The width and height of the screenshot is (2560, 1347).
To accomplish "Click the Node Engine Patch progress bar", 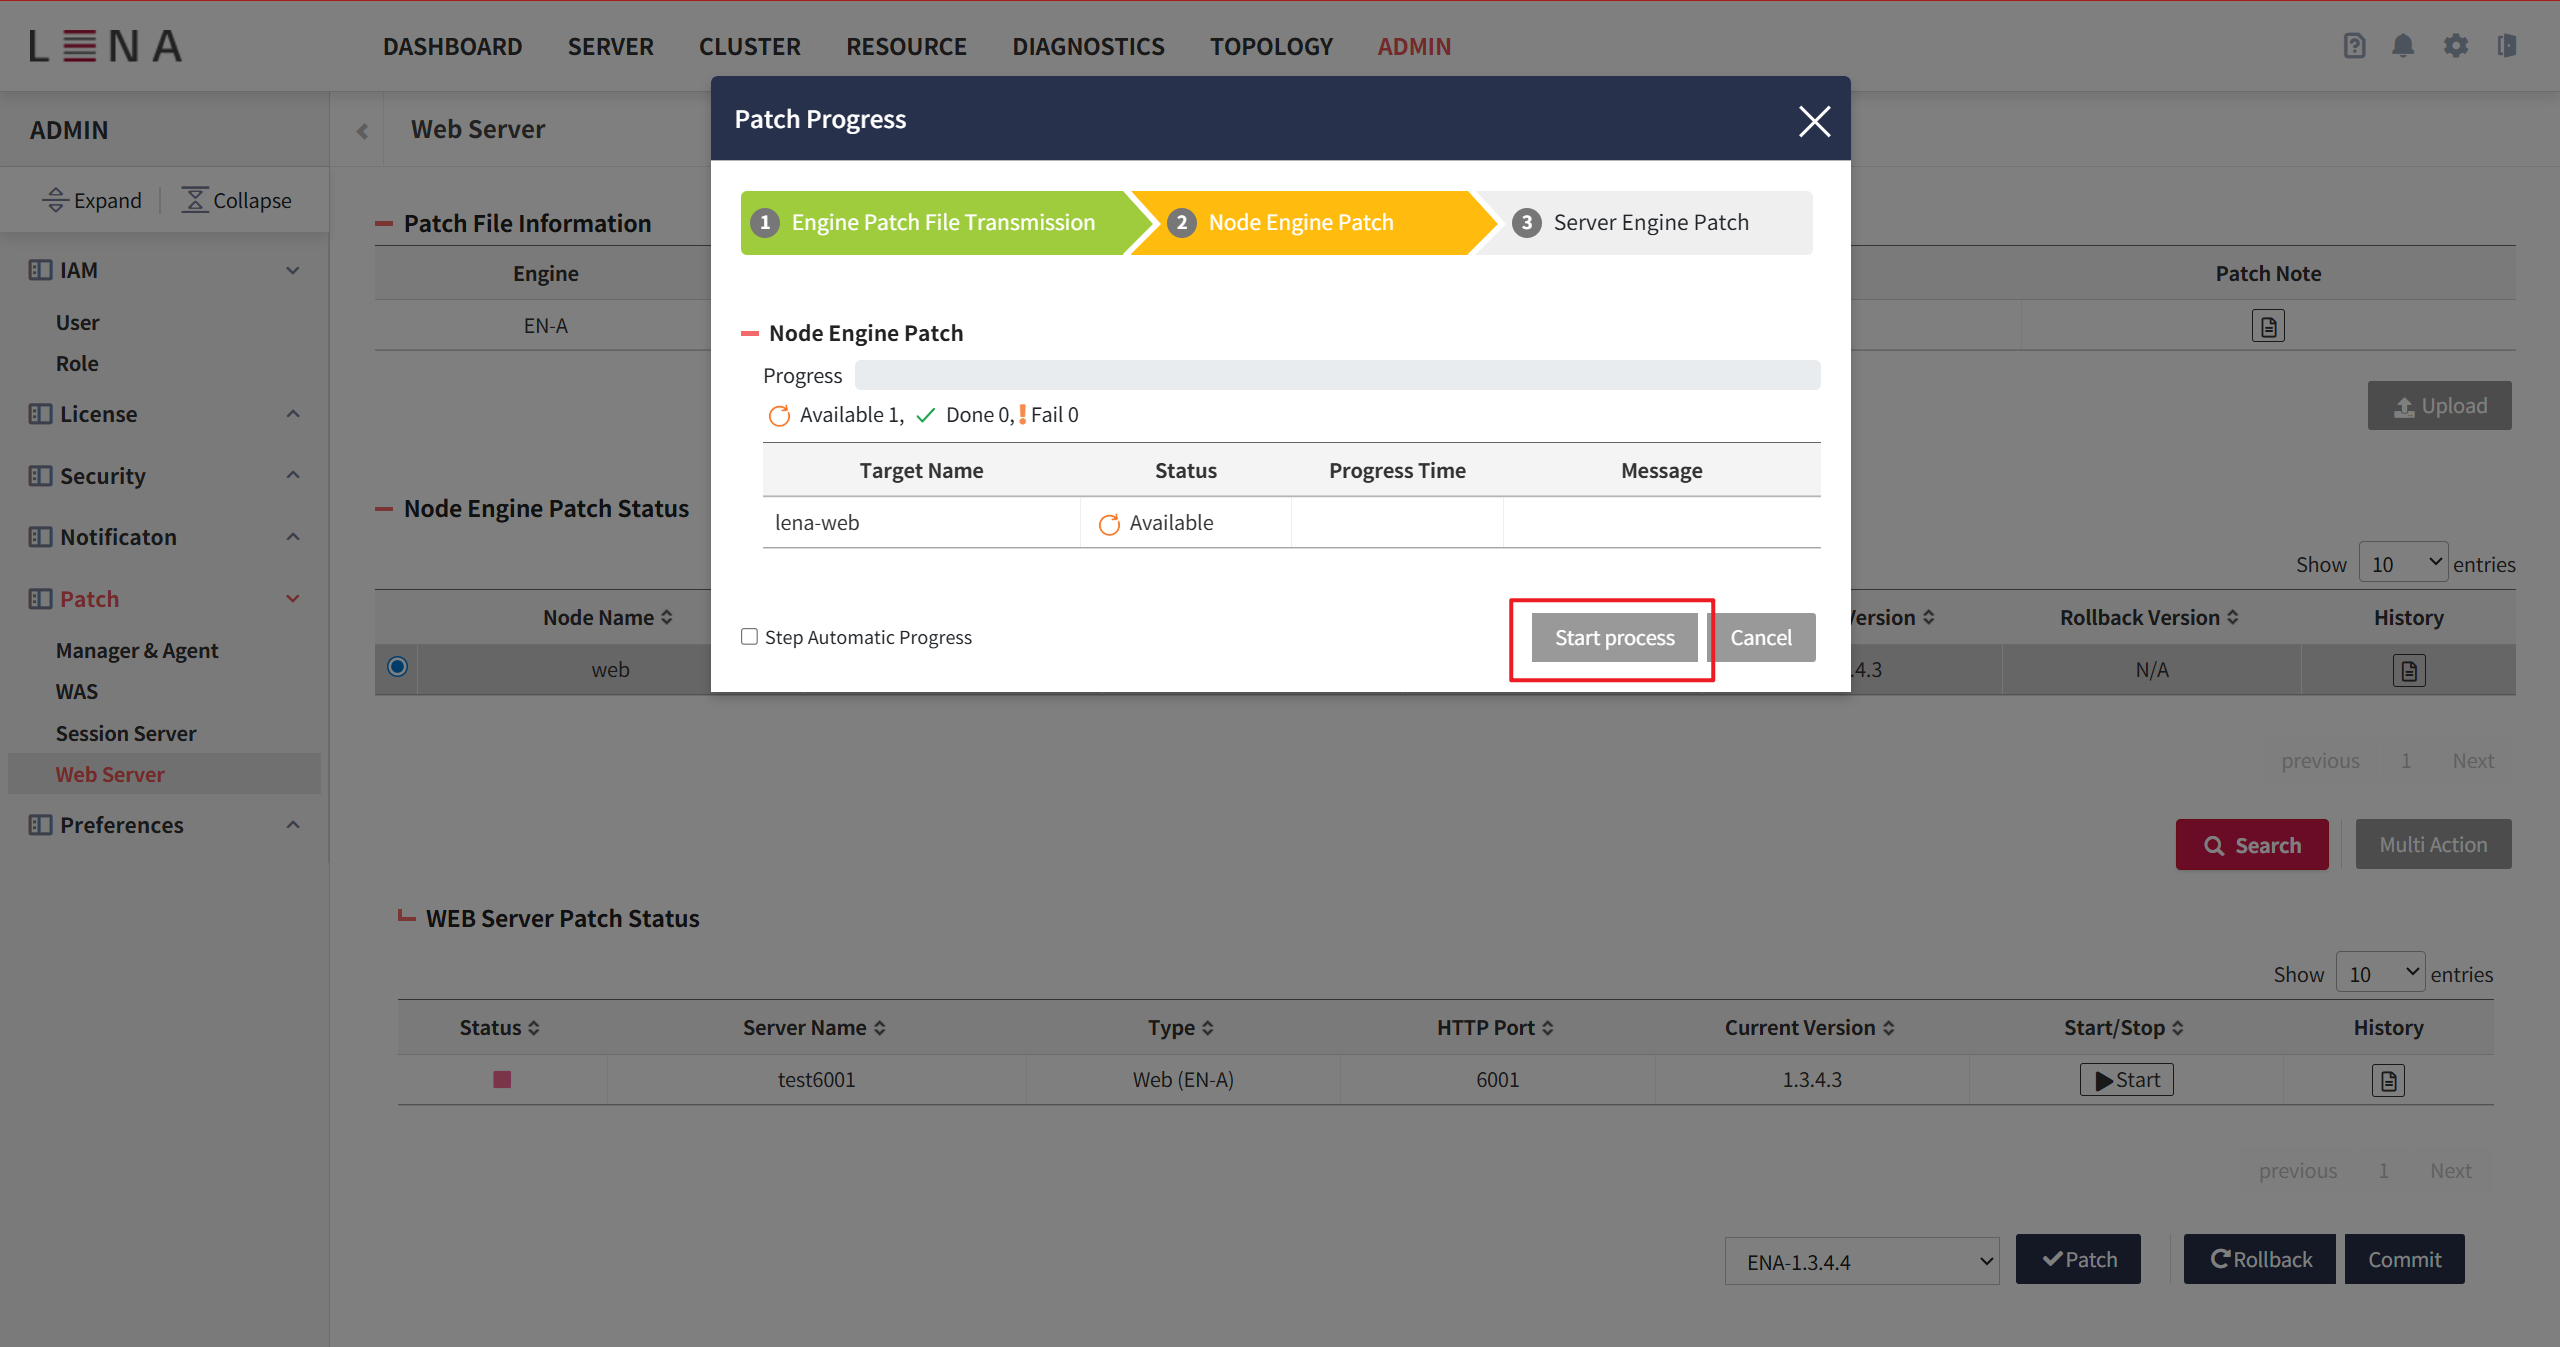I will [x=1337, y=376].
